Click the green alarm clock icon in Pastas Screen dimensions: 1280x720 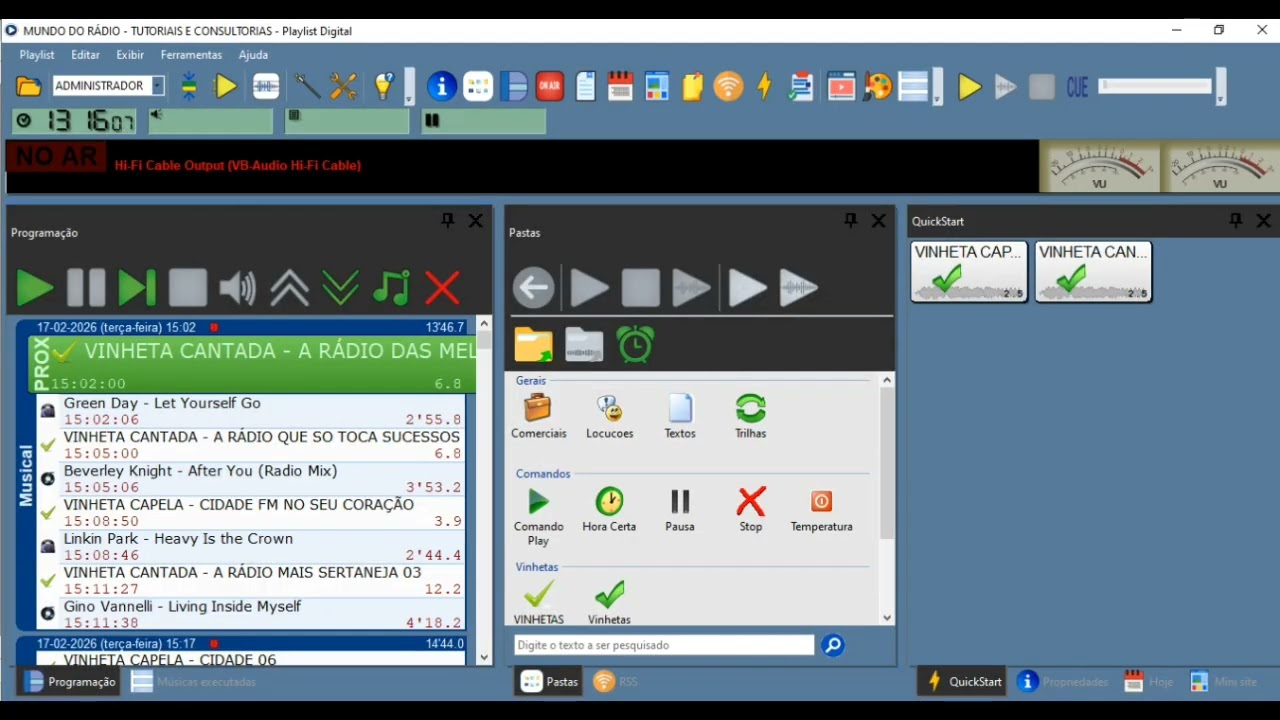[635, 344]
